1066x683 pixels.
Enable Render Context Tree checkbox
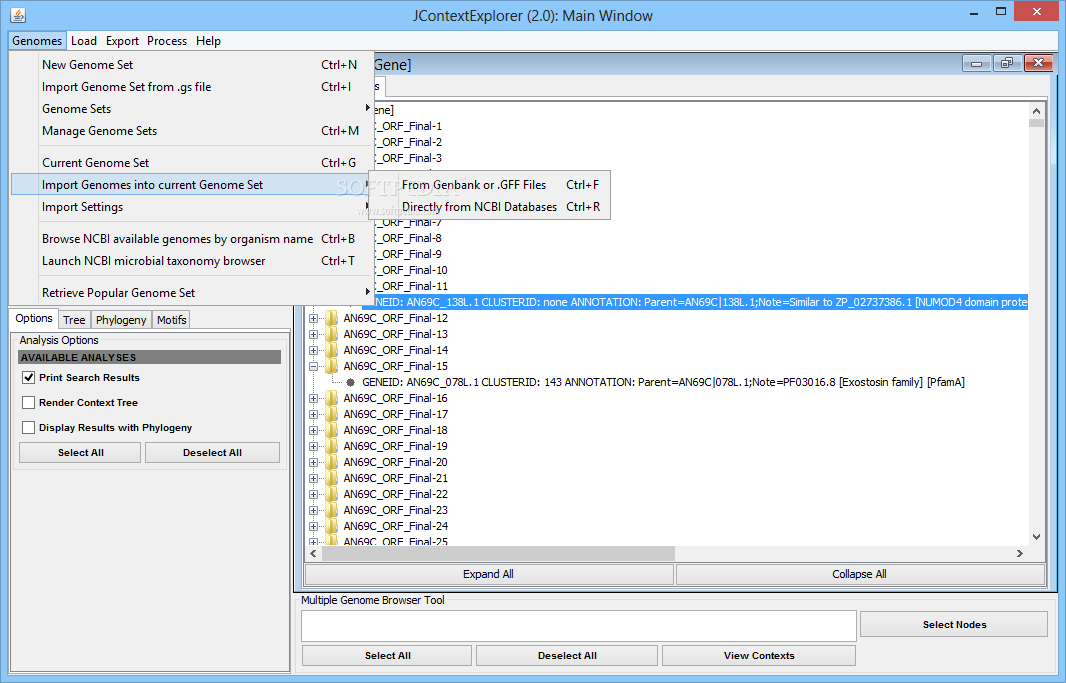click(29, 403)
